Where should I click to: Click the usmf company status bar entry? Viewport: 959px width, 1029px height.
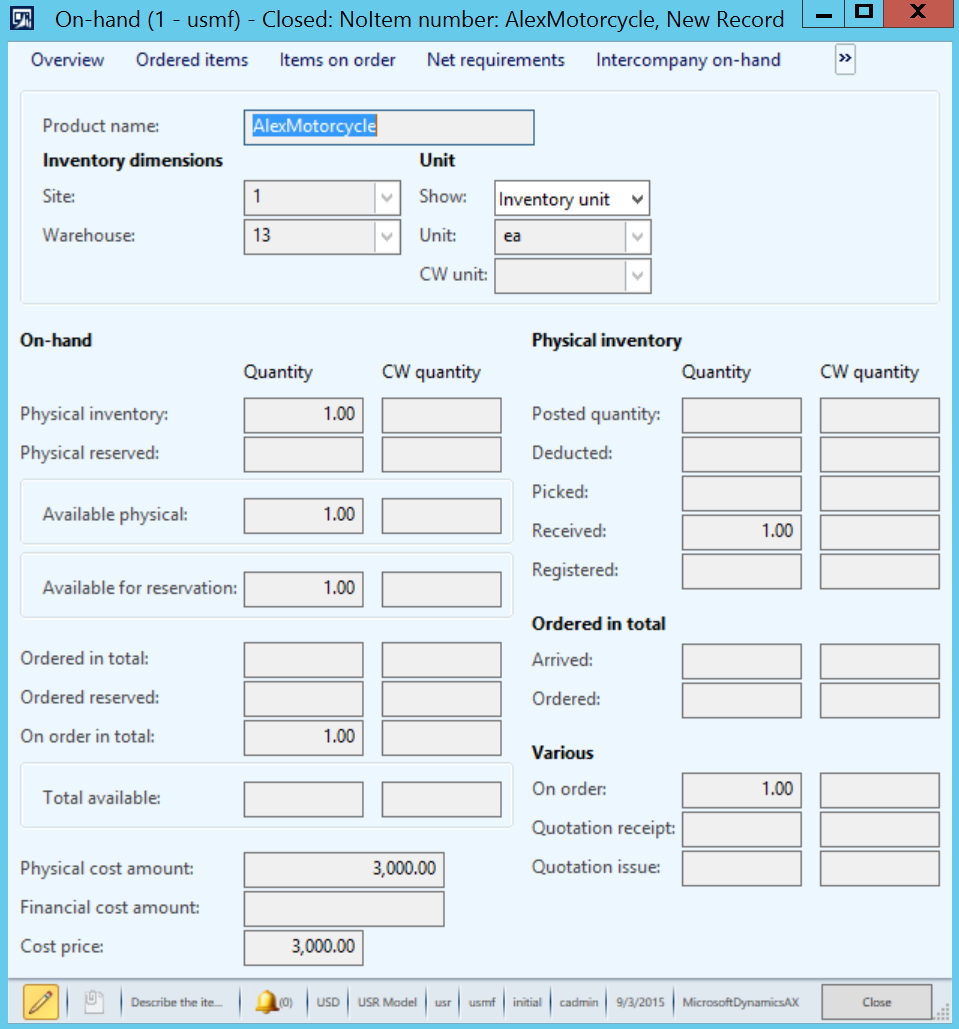tap(482, 1002)
